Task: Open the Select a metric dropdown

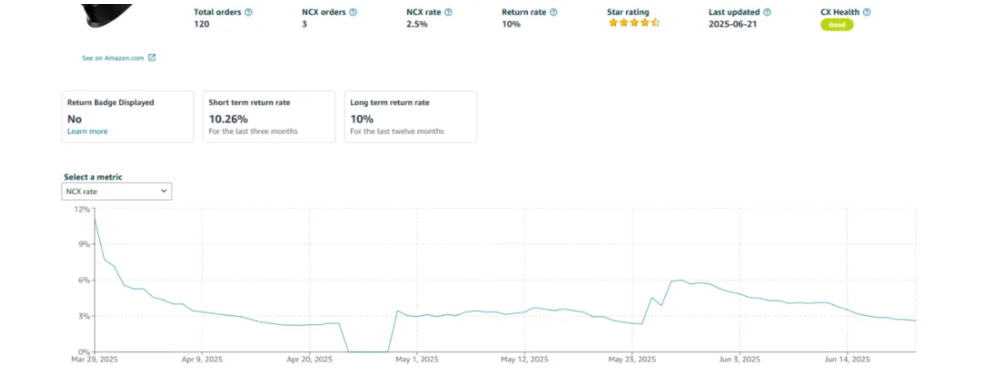Action: 116,191
